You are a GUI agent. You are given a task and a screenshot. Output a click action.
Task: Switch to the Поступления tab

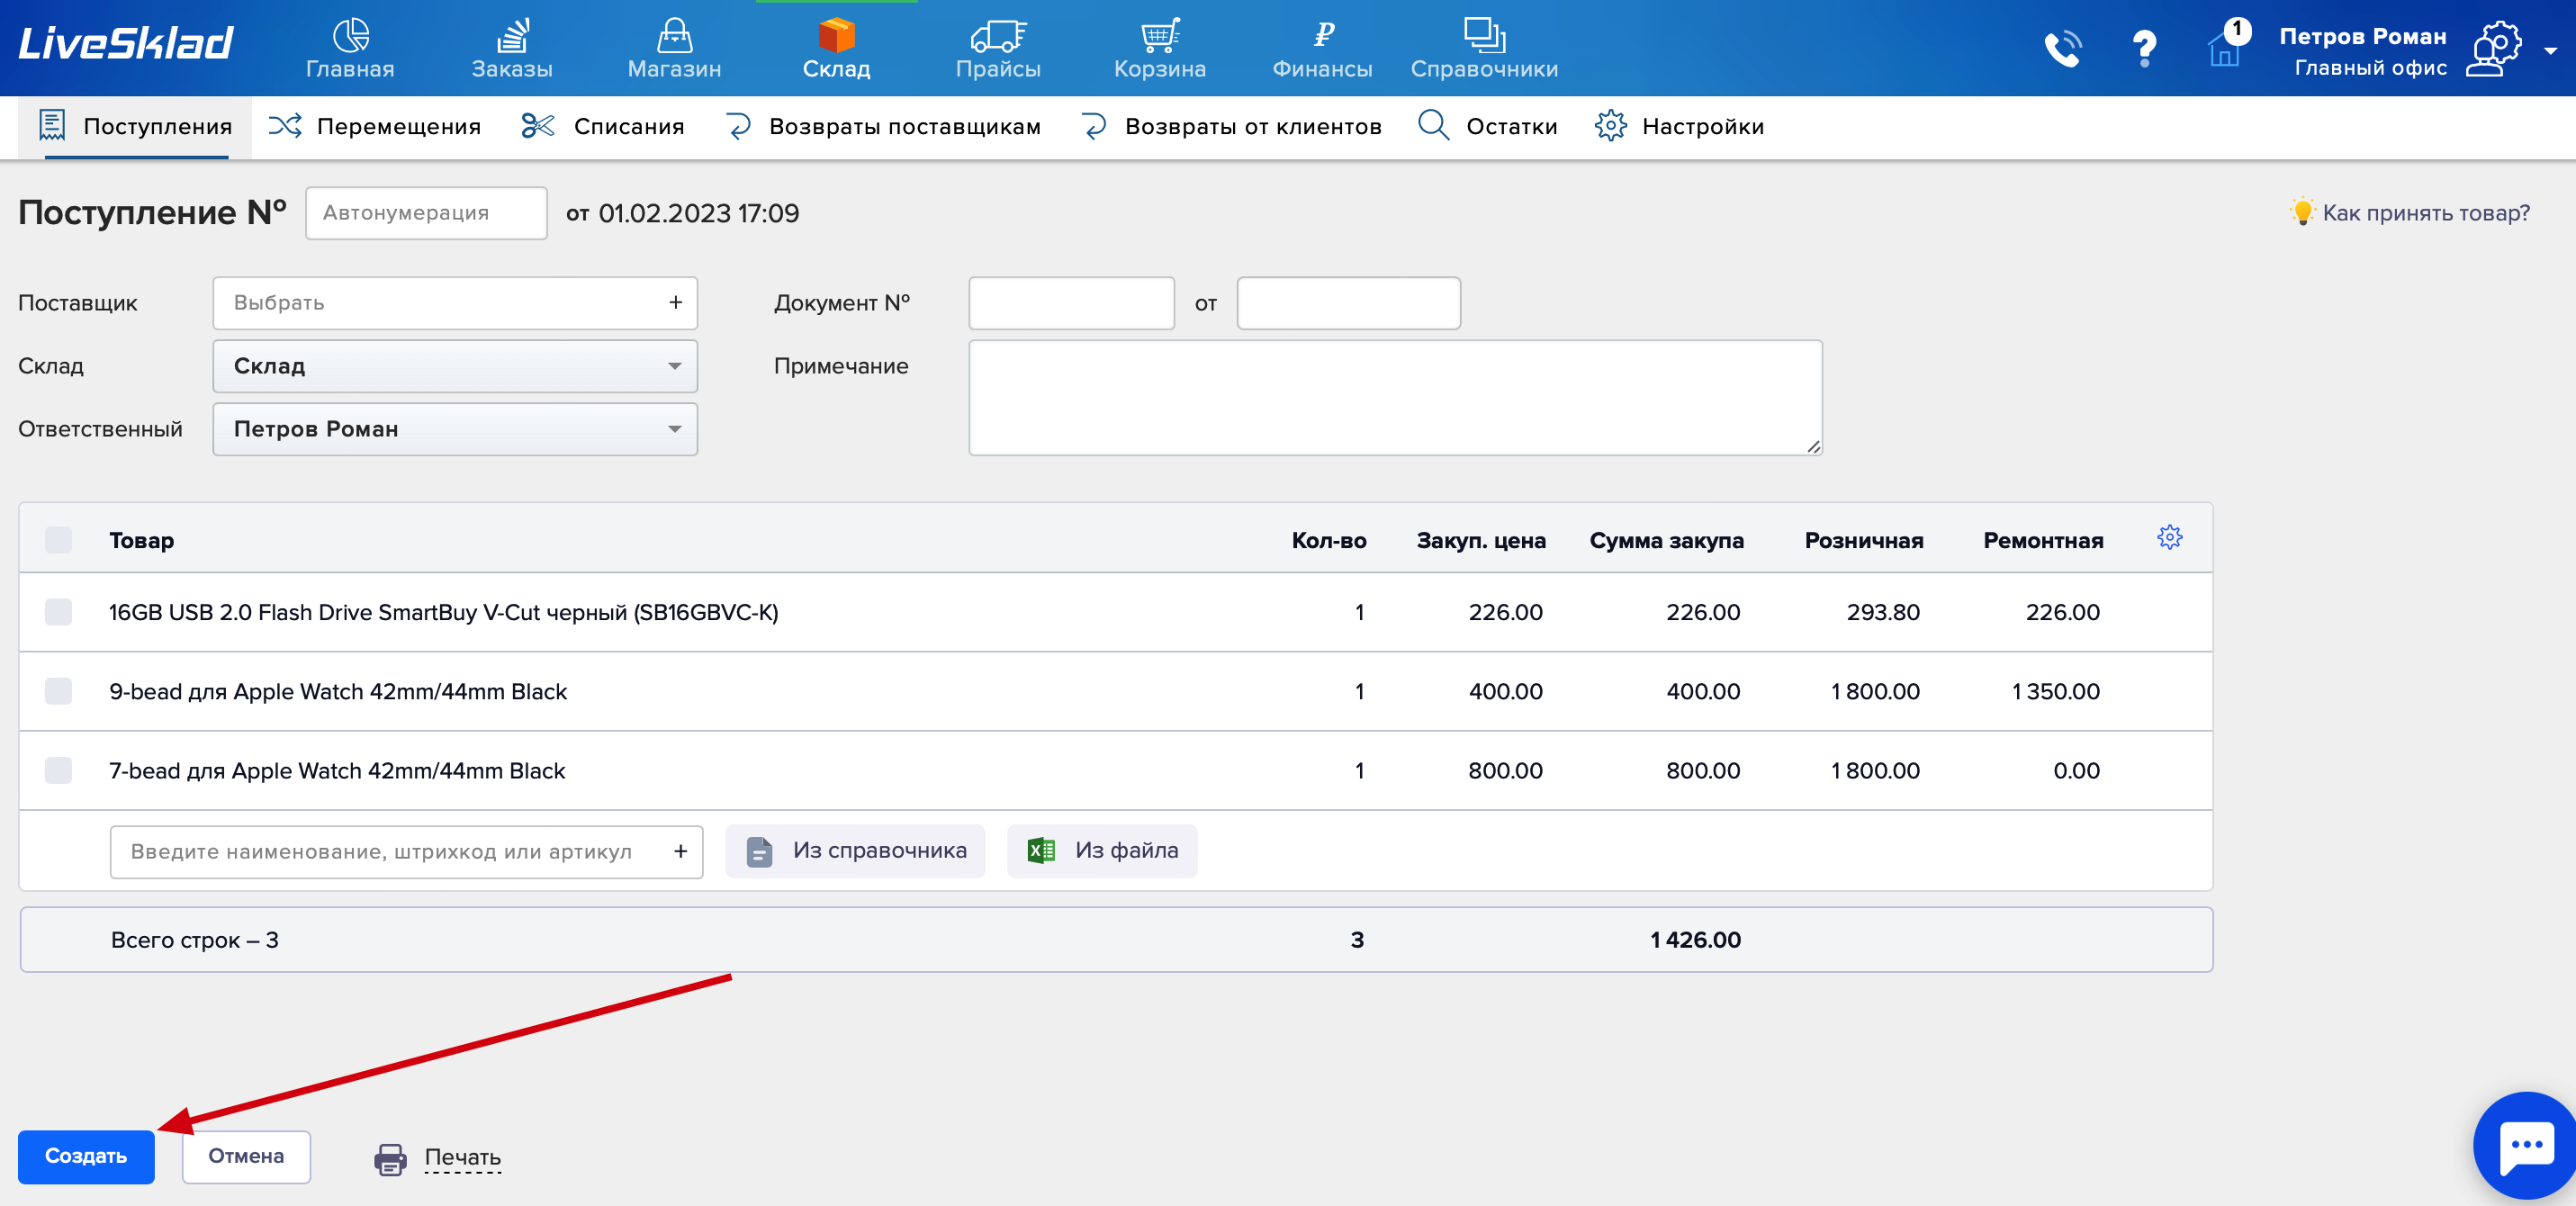135,126
